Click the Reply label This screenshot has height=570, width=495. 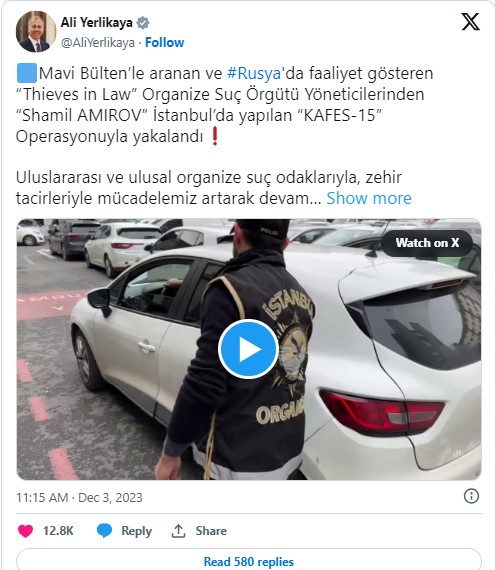[136, 531]
